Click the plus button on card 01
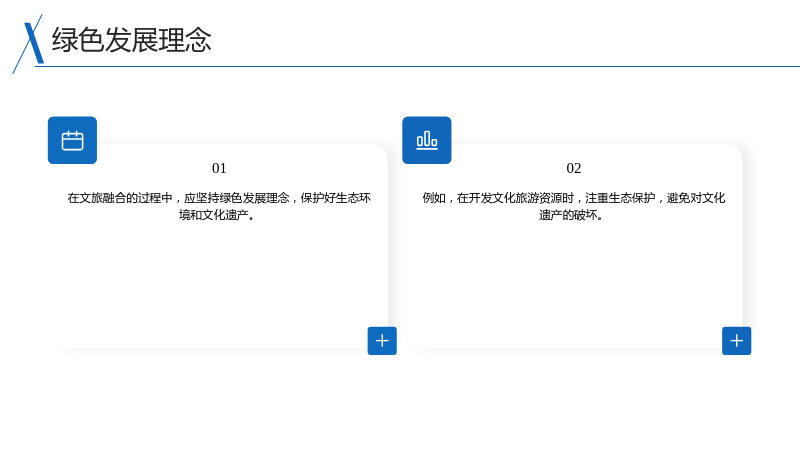 click(382, 341)
